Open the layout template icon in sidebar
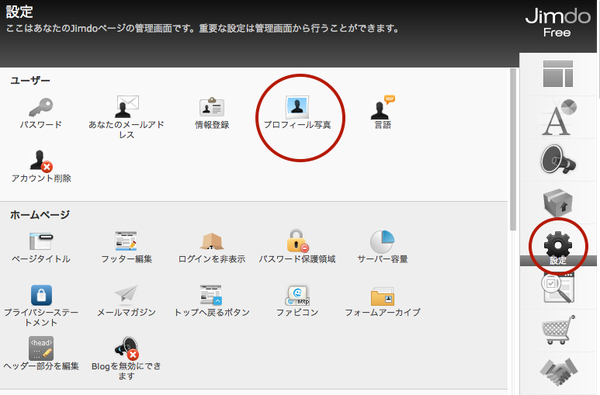The height and width of the screenshot is (395, 600). [x=558, y=73]
